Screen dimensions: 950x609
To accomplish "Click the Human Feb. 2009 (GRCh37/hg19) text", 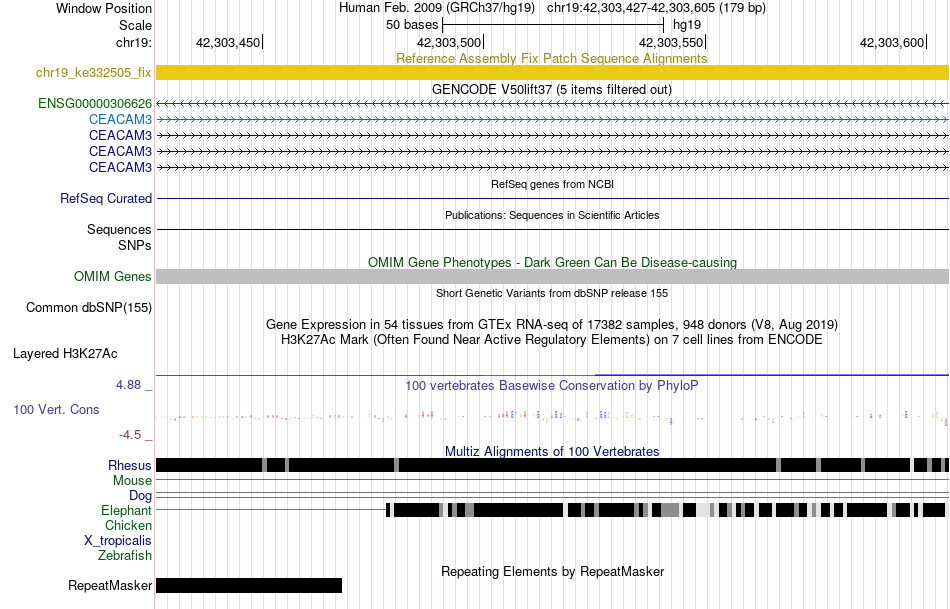I will point(437,8).
